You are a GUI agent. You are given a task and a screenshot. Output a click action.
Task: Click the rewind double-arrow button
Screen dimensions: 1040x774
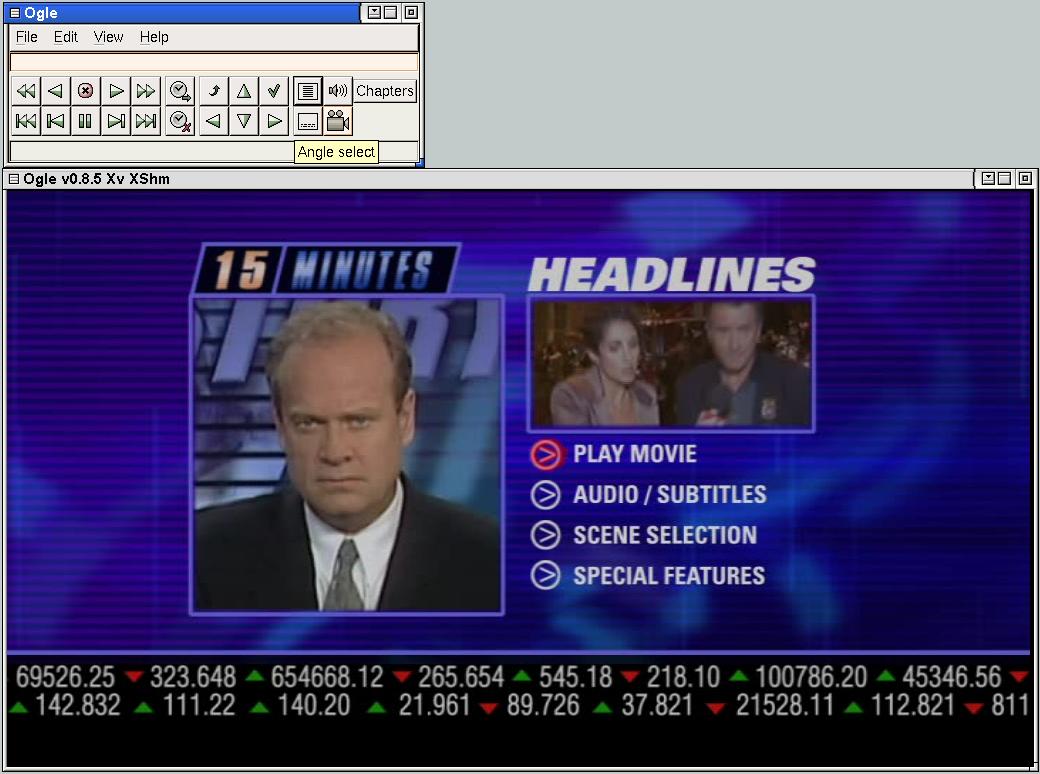(26, 91)
